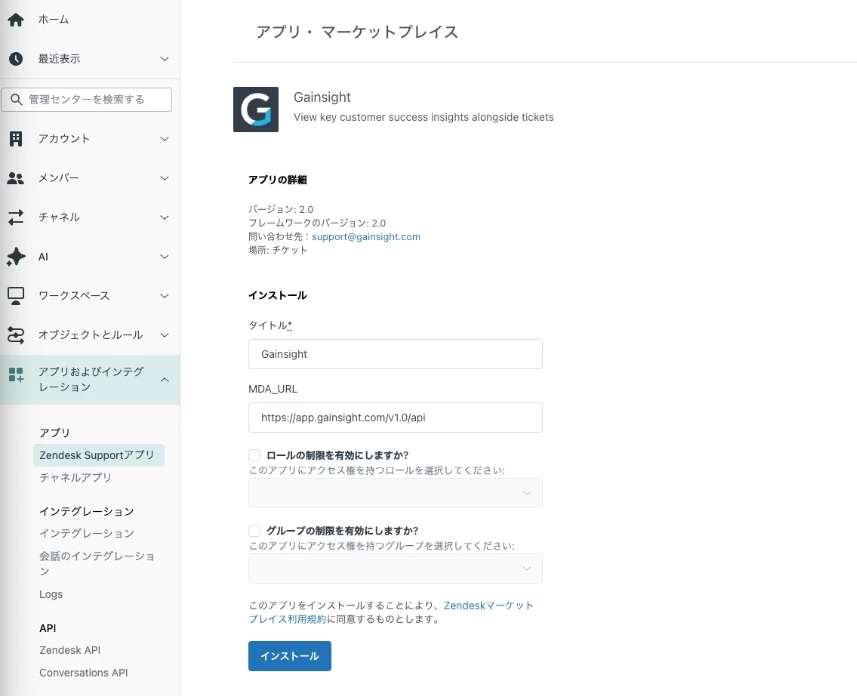Click the Gainsight app name heading
Viewport: 857px width, 696px height.
322,97
